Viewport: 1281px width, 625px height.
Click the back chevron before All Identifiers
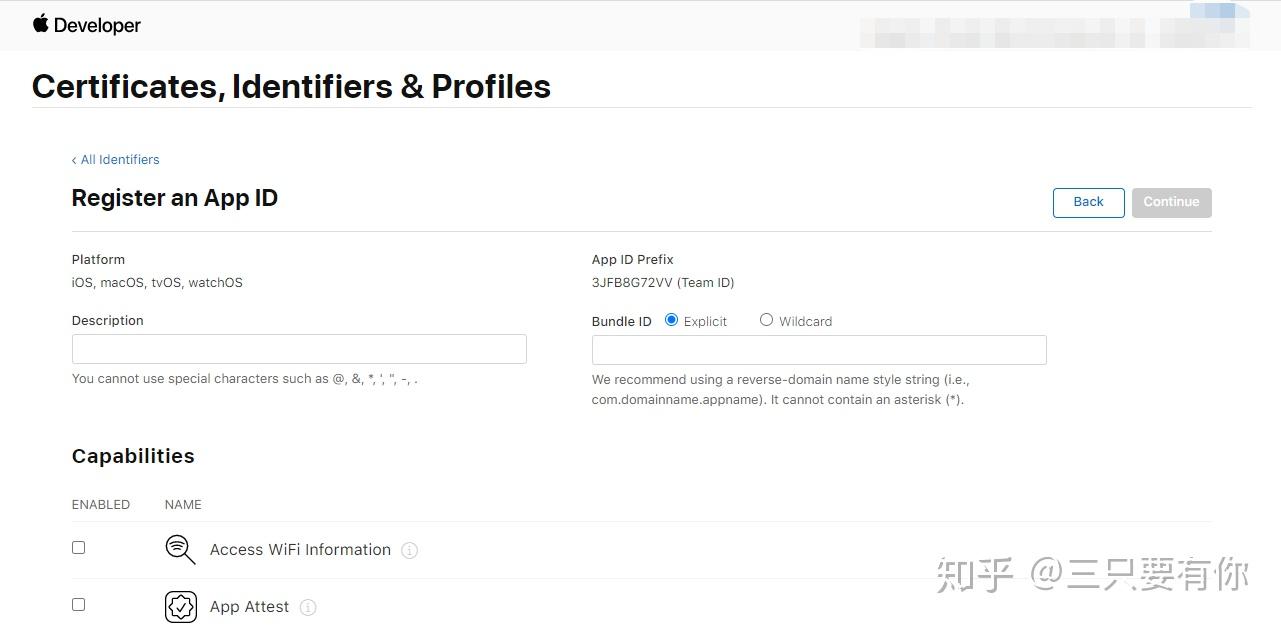[x=74, y=160]
